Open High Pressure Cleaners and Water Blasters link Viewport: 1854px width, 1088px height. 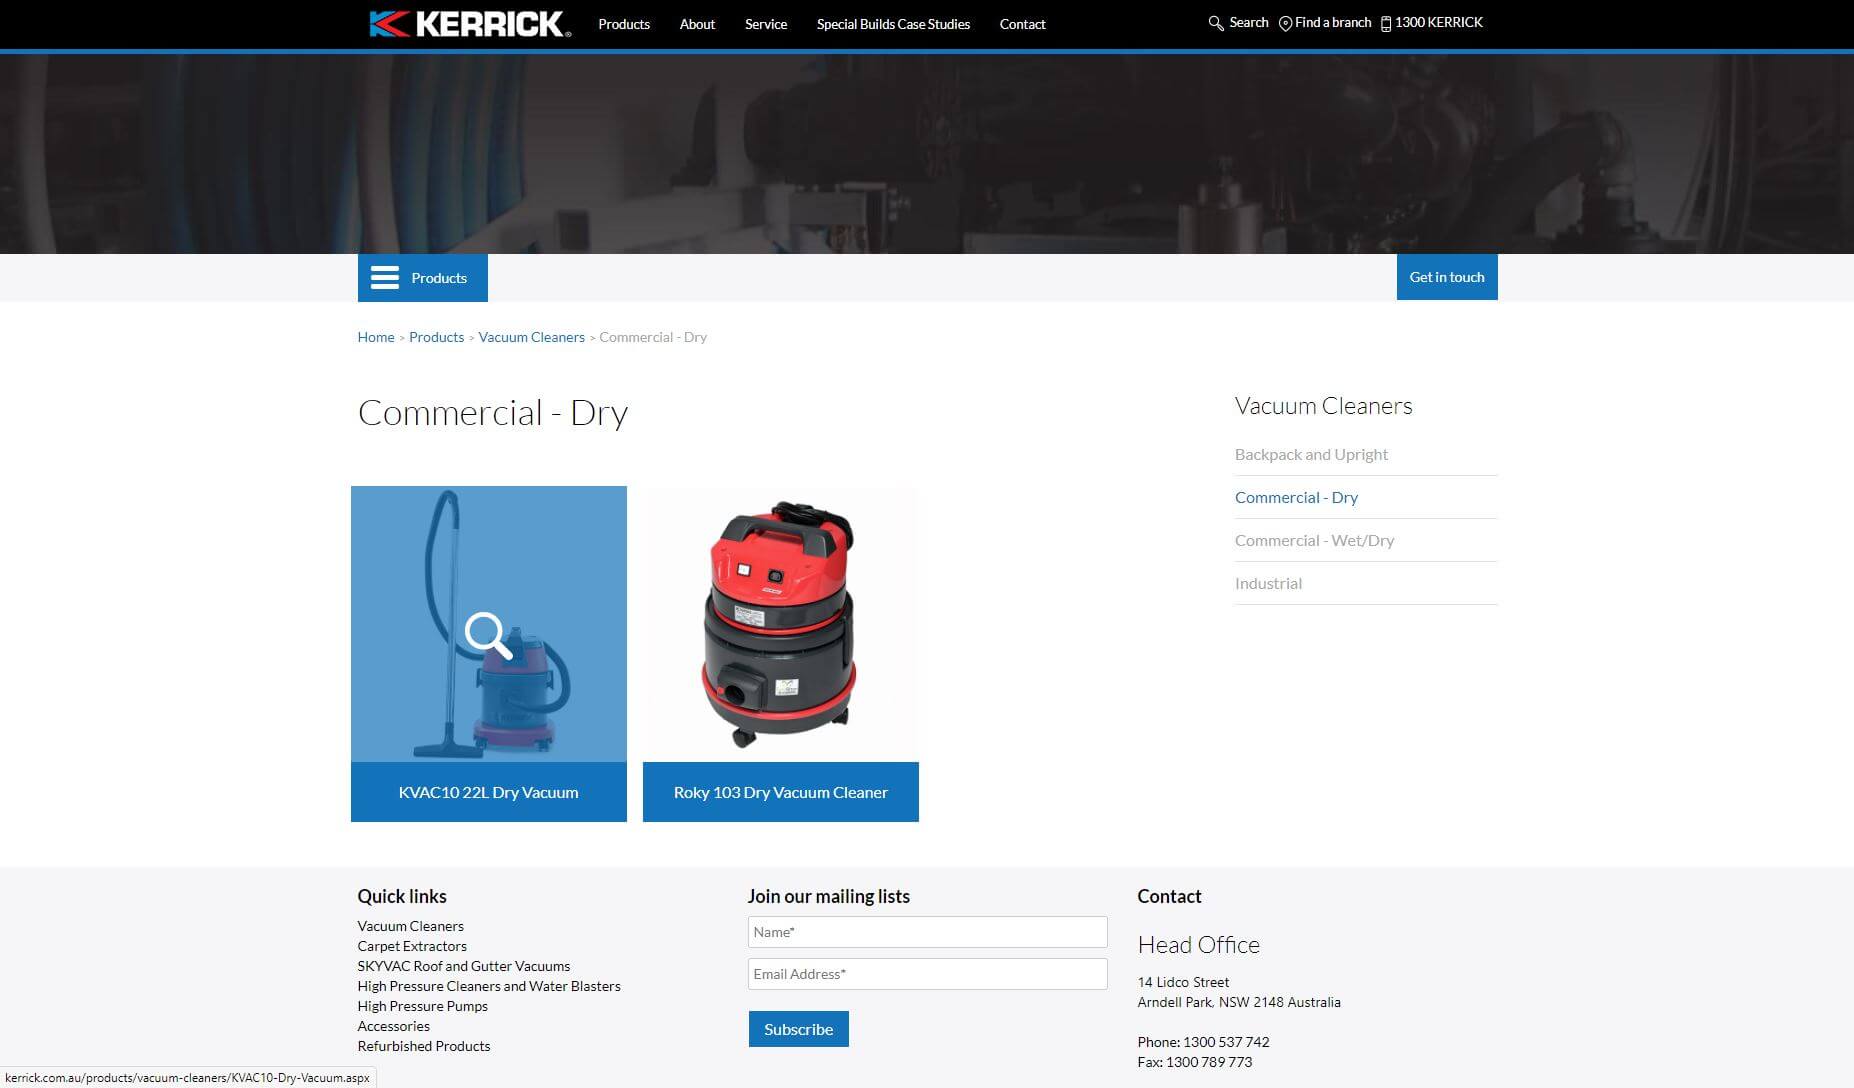tap(489, 986)
